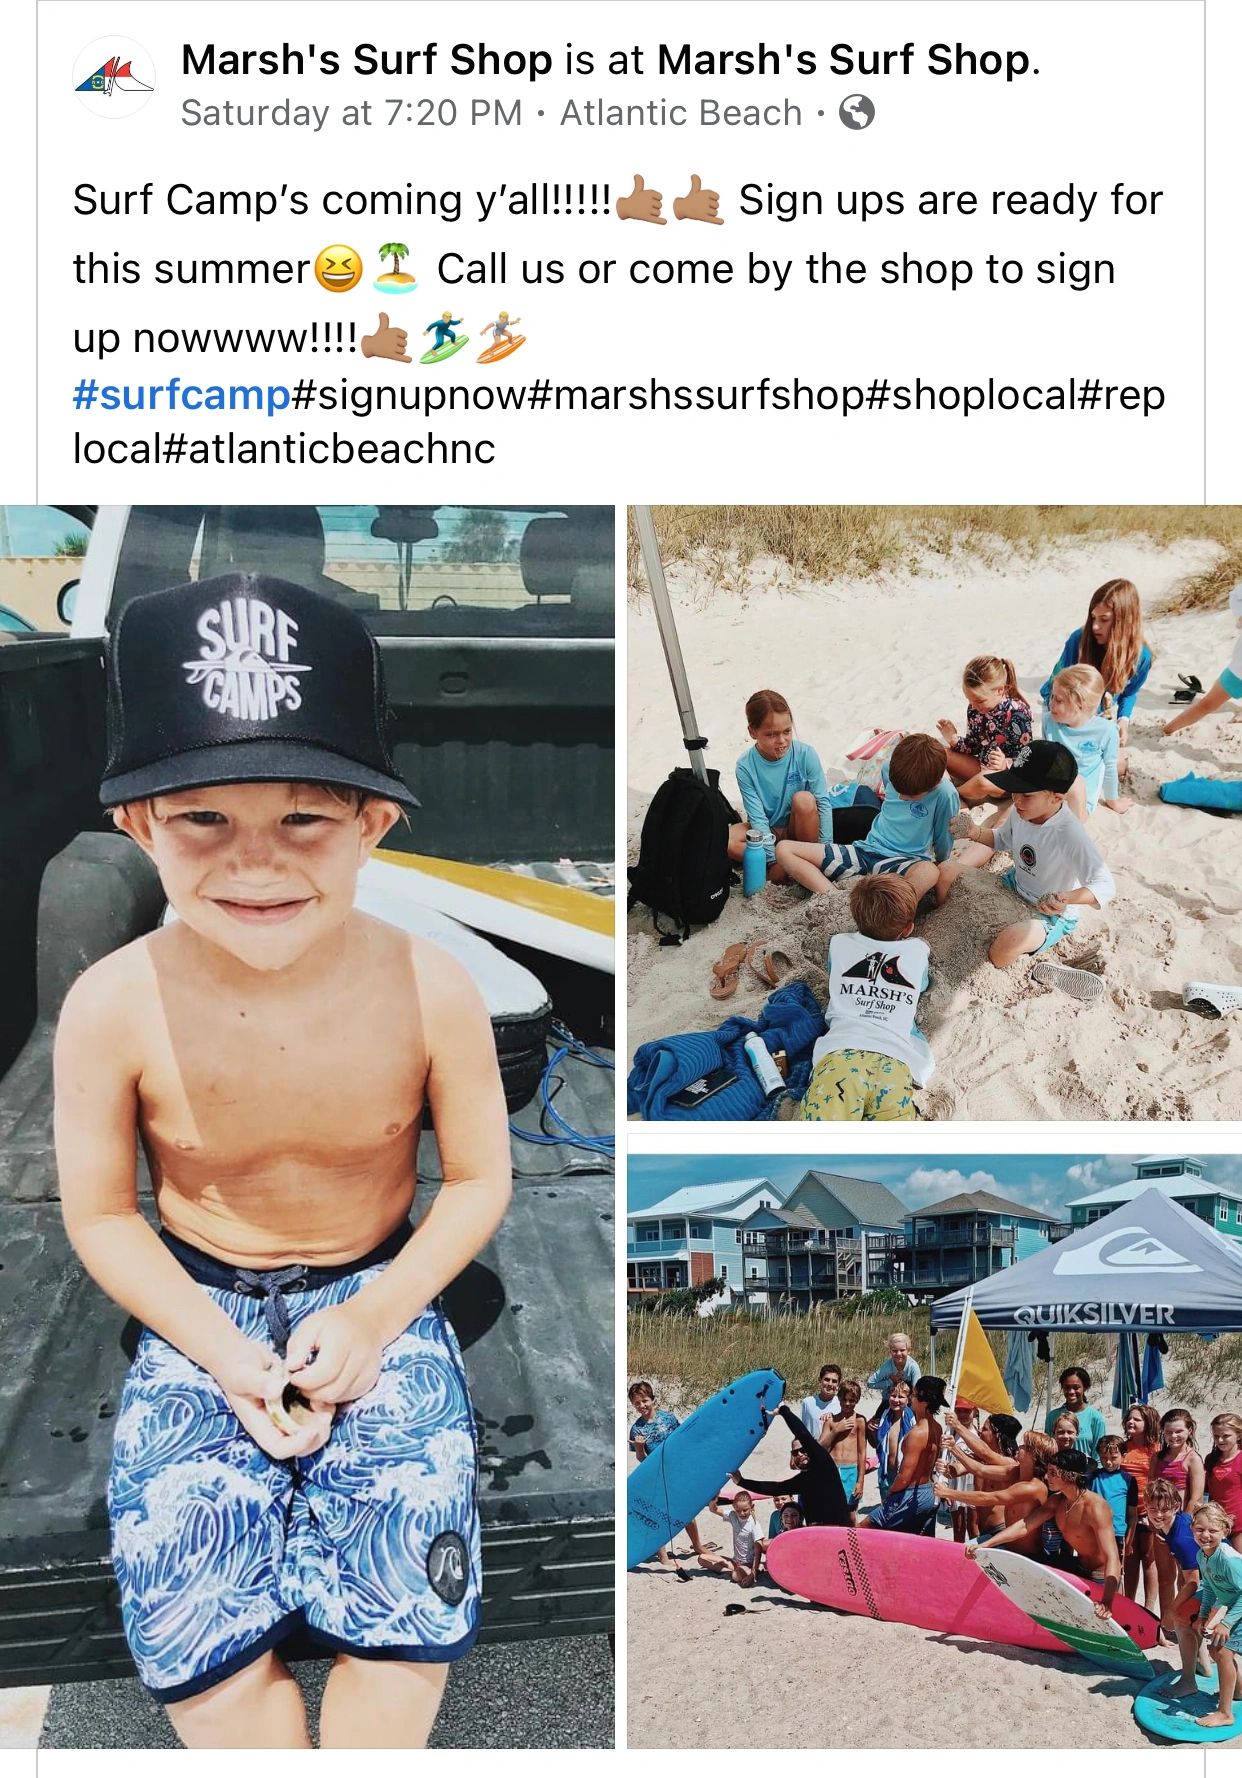This screenshot has height=1778, width=1242.
Task: Open the Marsh's Surf Shop page name
Action: point(367,60)
